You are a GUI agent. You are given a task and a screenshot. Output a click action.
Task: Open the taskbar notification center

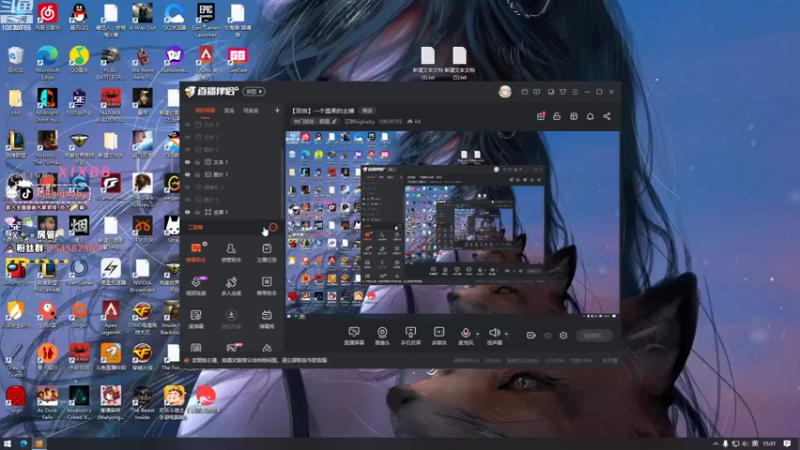787,443
